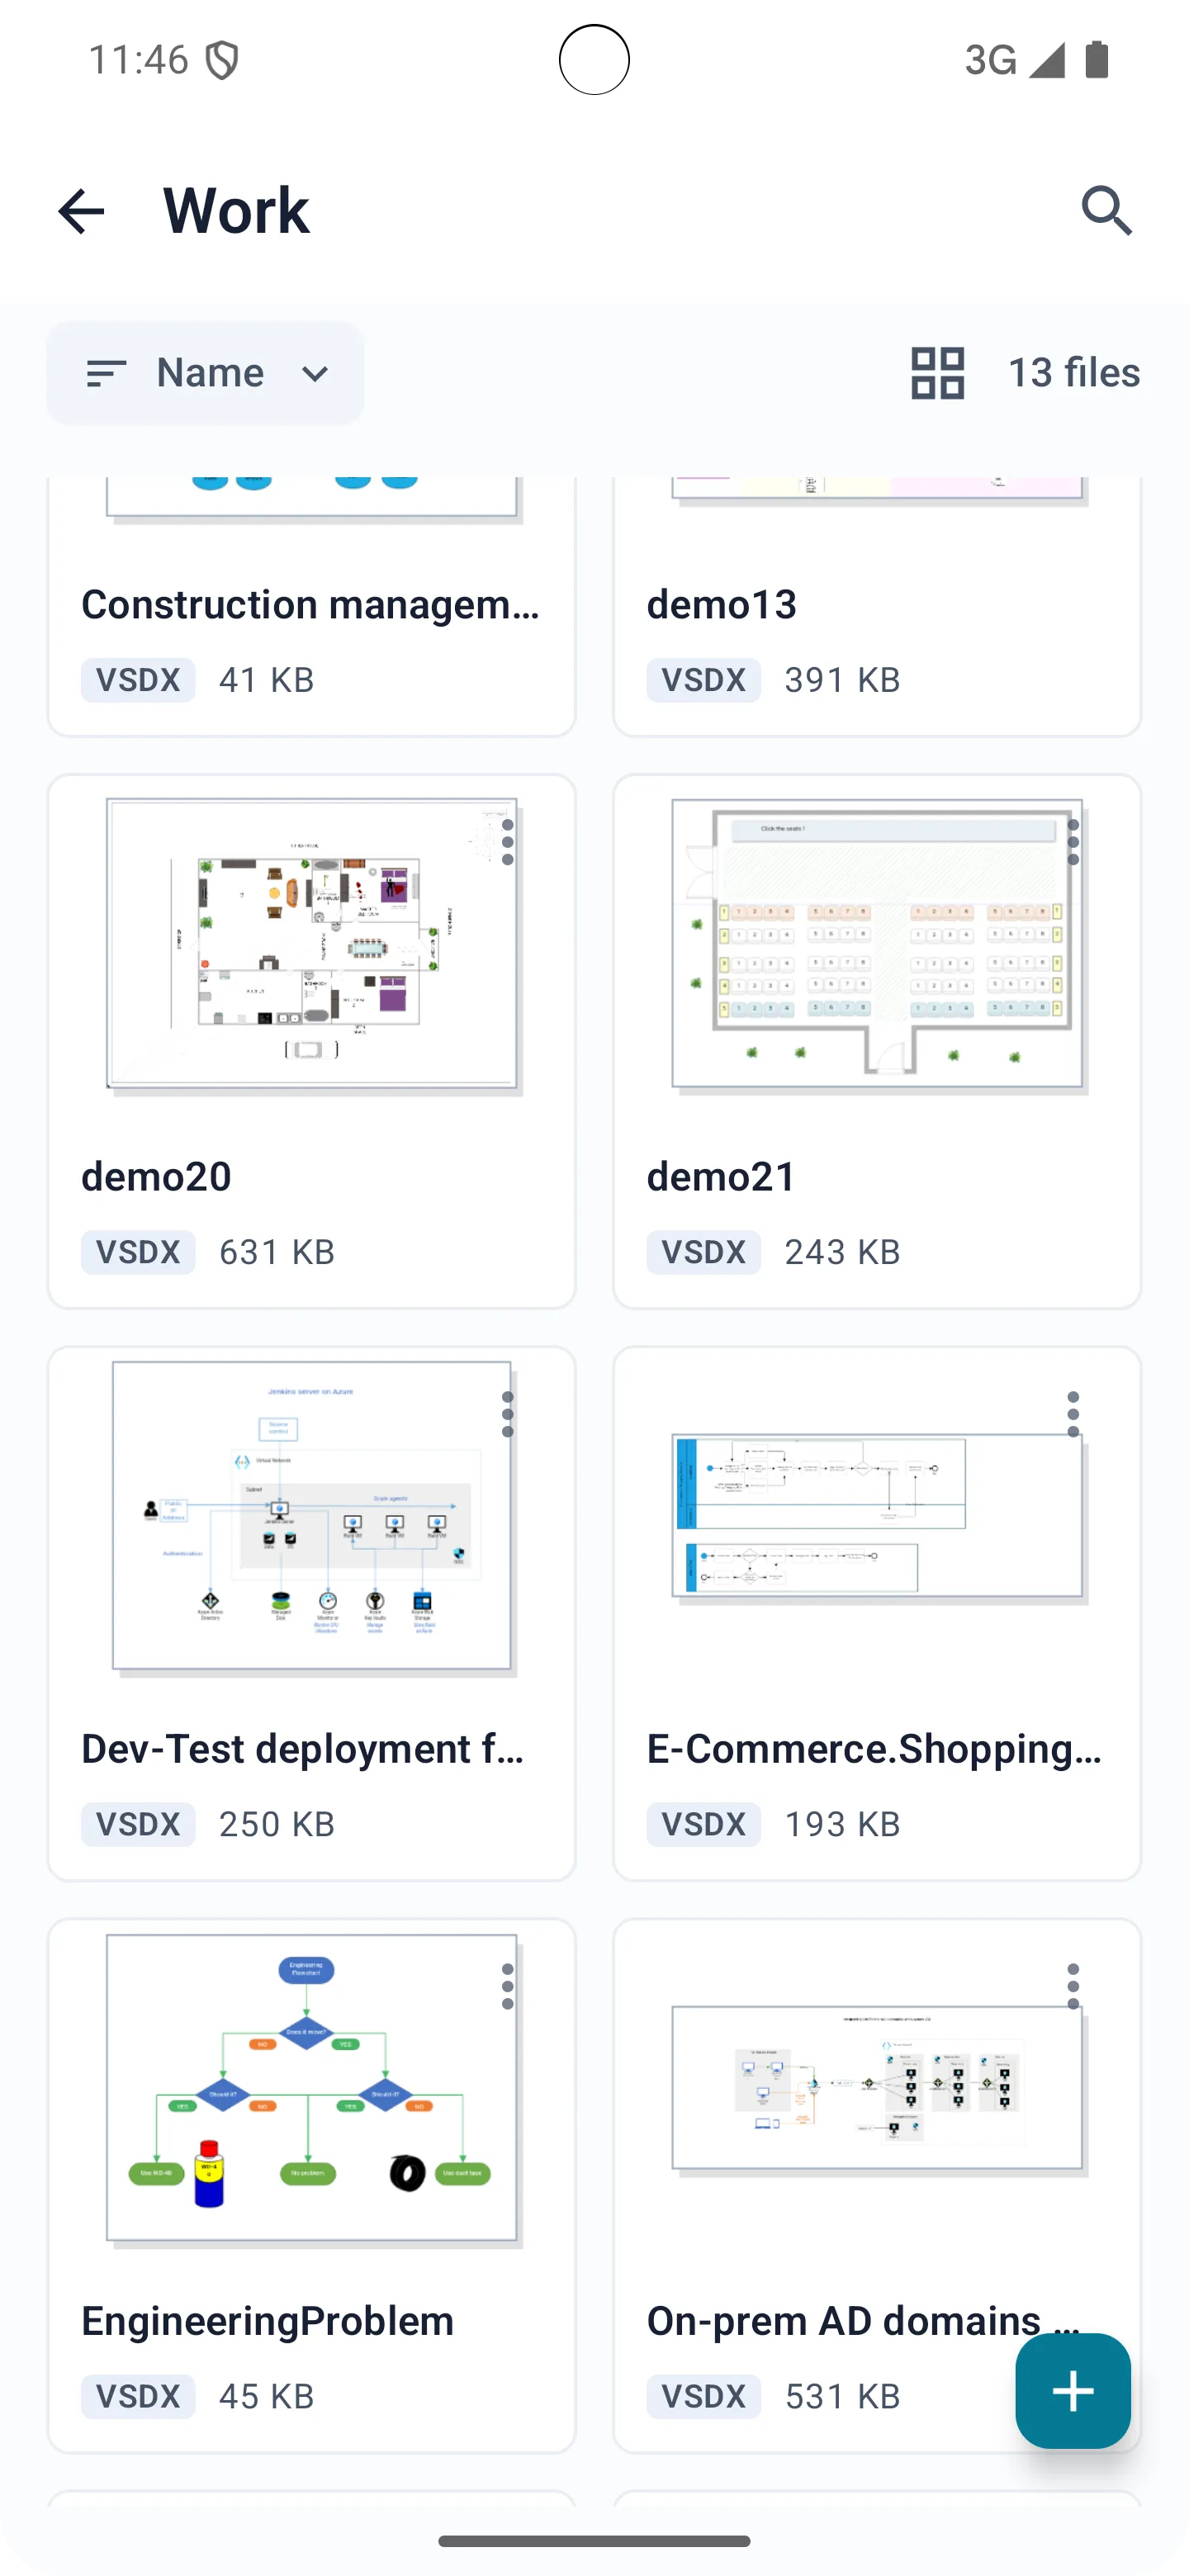Tap the 193 KB size label

click(843, 1824)
